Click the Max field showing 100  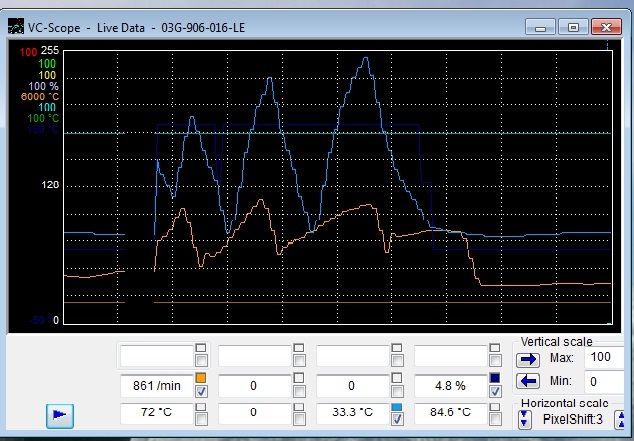[x=604, y=357]
